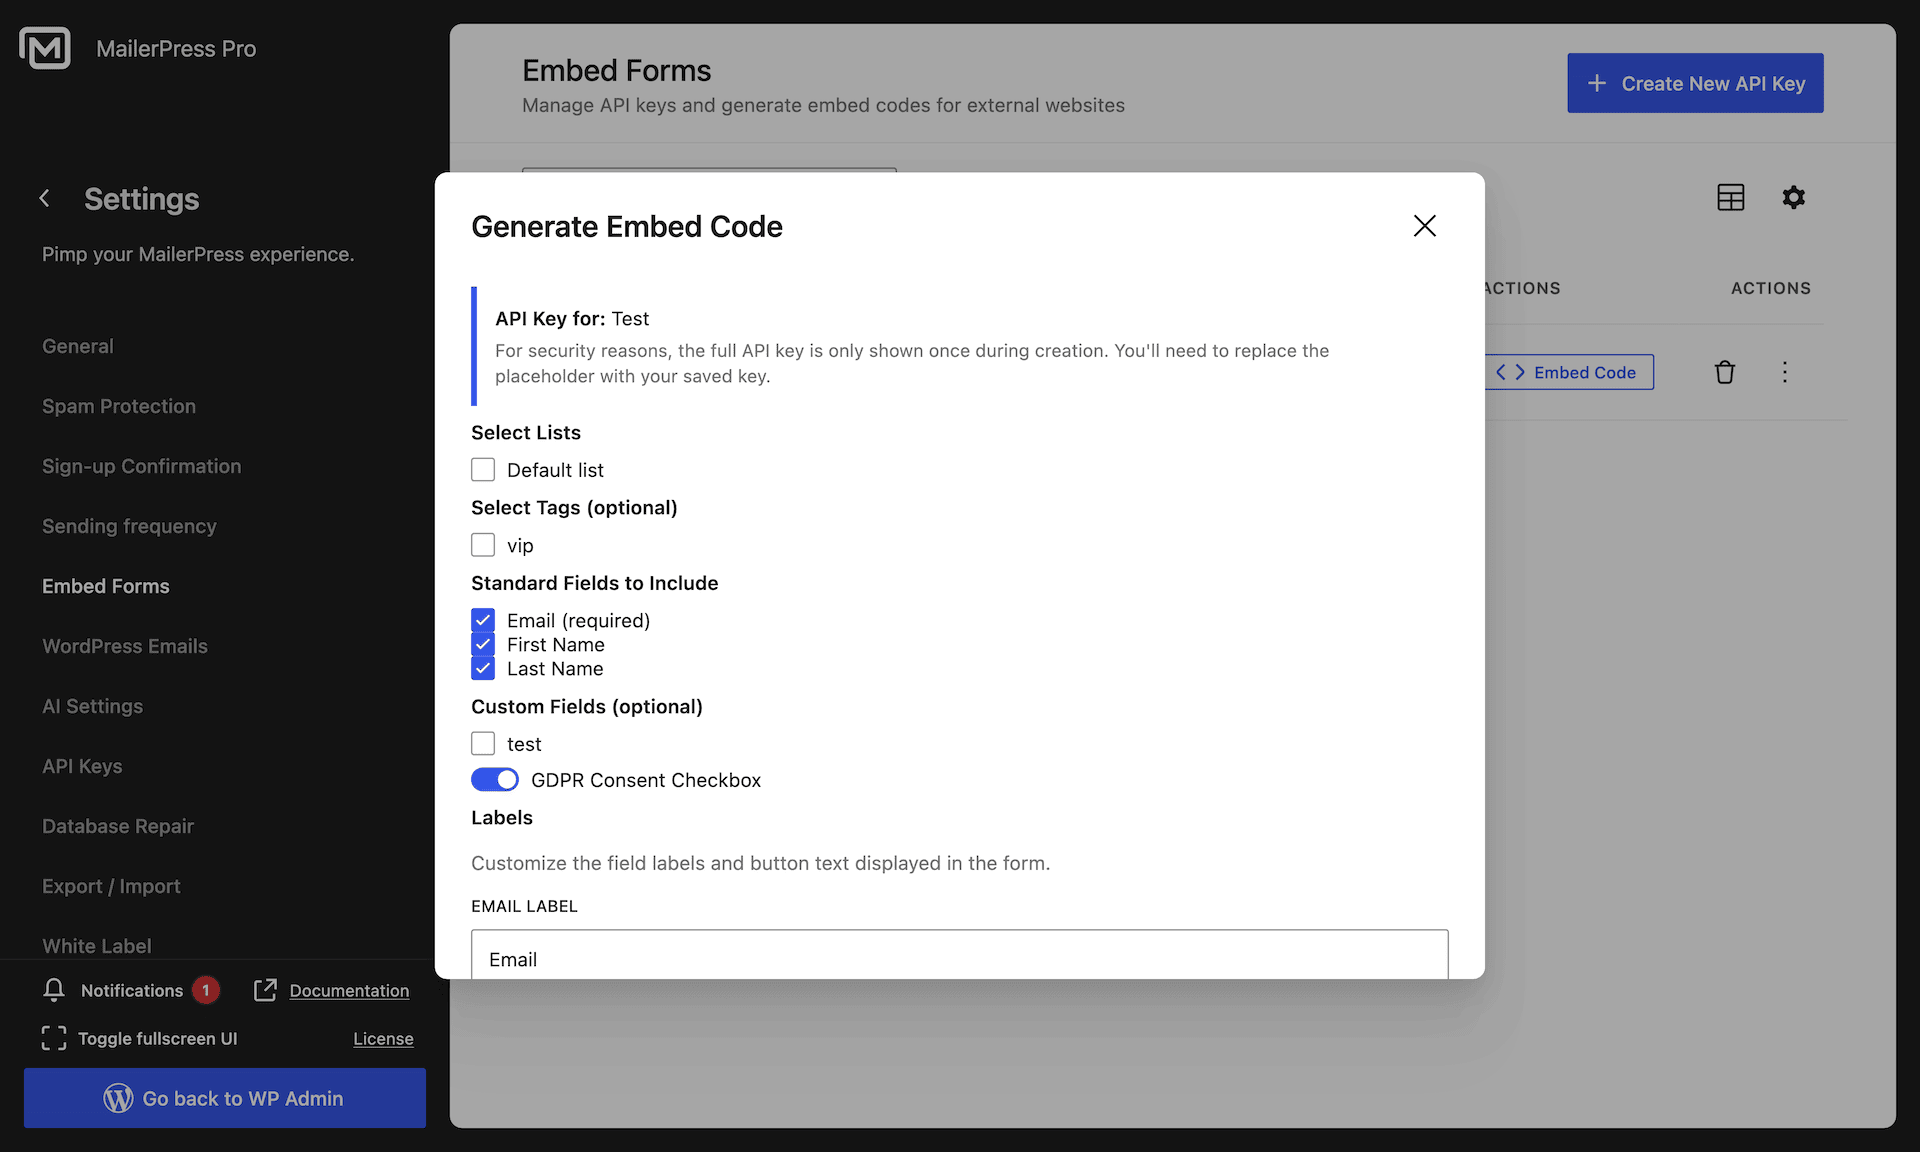The width and height of the screenshot is (1920, 1152).
Task: Go to API Keys settings
Action: point(82,766)
